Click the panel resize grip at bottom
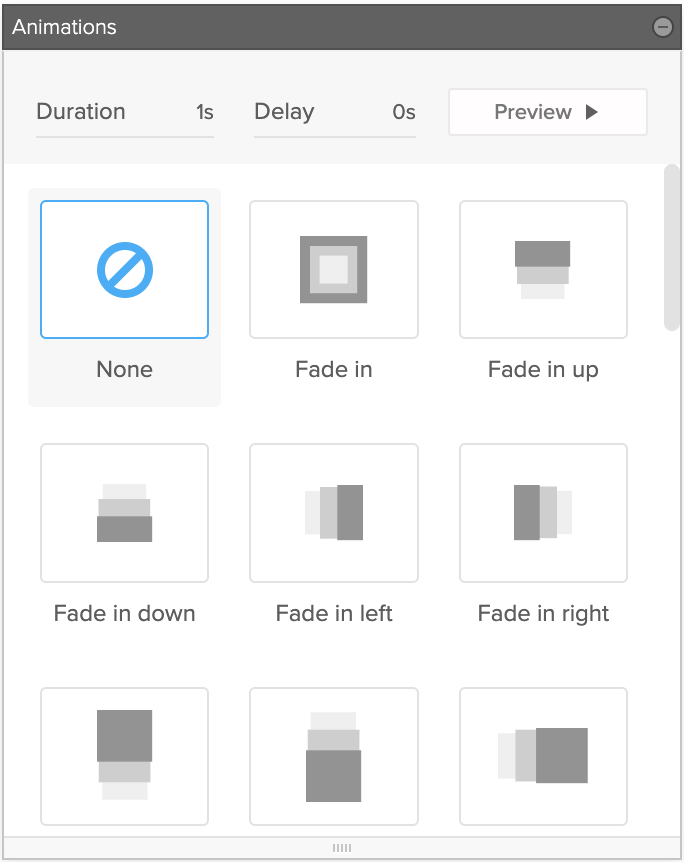 coord(342,848)
